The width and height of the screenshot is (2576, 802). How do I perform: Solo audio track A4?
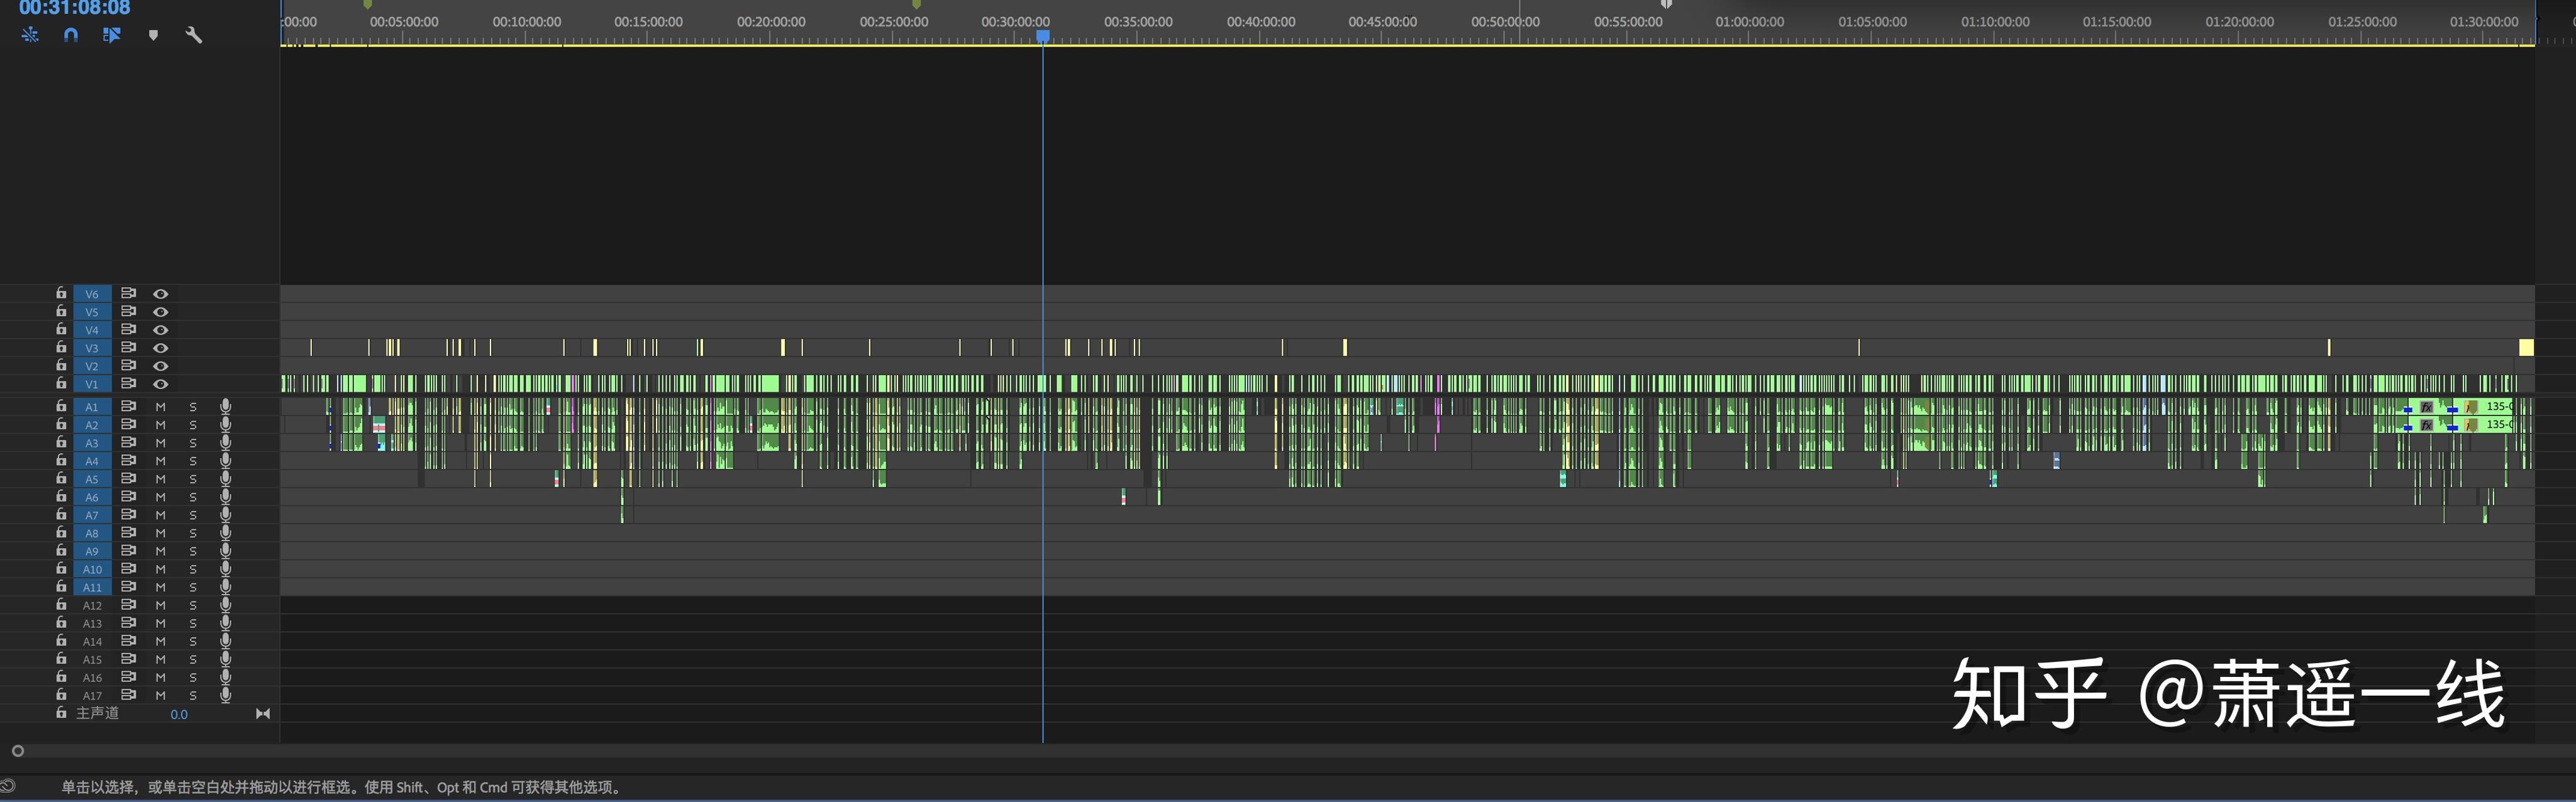[193, 461]
